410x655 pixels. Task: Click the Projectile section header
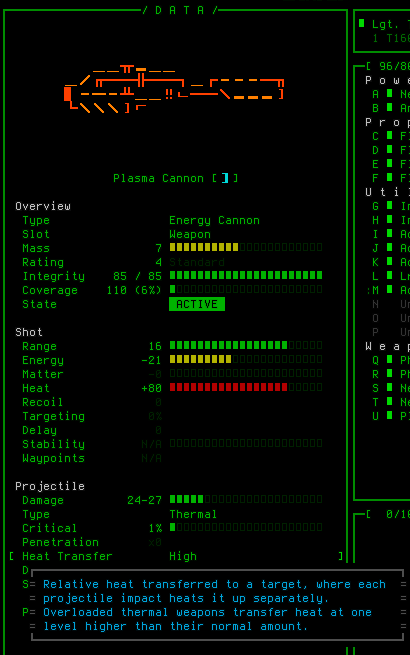50,486
